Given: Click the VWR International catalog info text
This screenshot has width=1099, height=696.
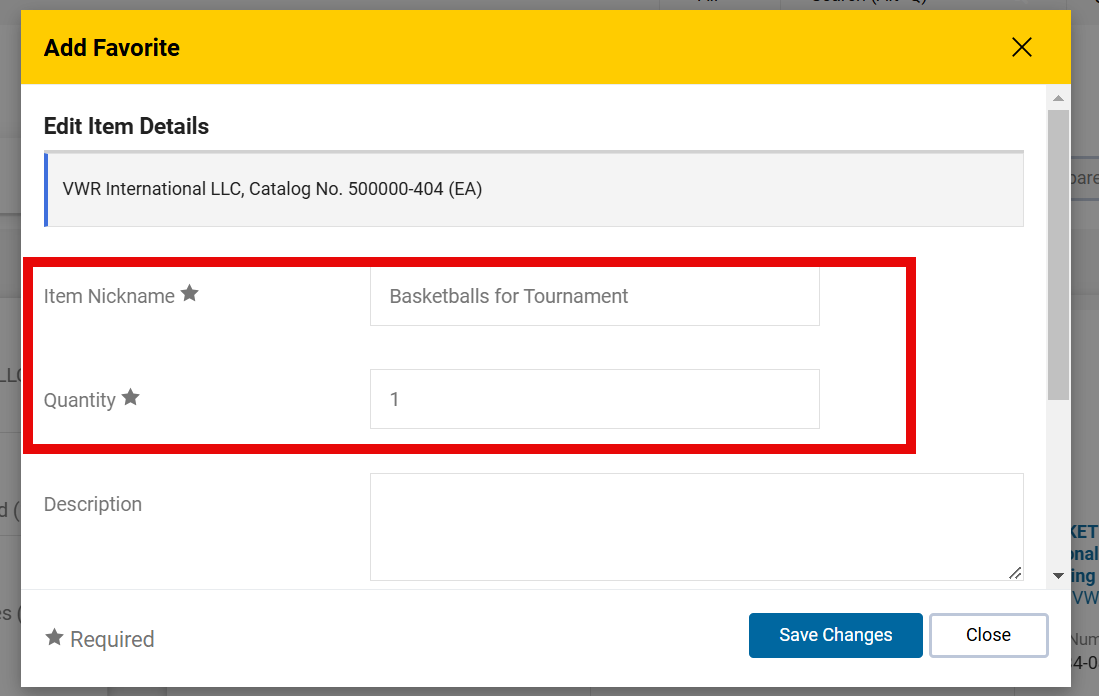Looking at the screenshot, I should (272, 189).
